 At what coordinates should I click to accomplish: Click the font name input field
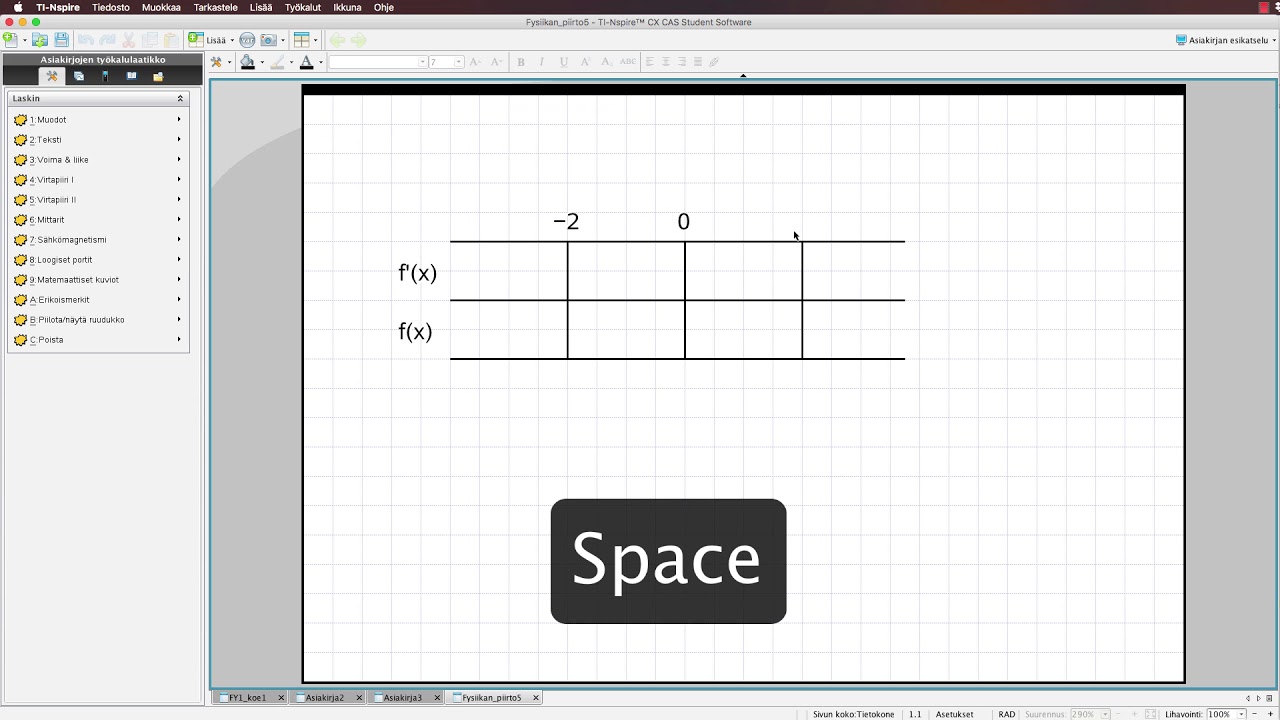378,62
